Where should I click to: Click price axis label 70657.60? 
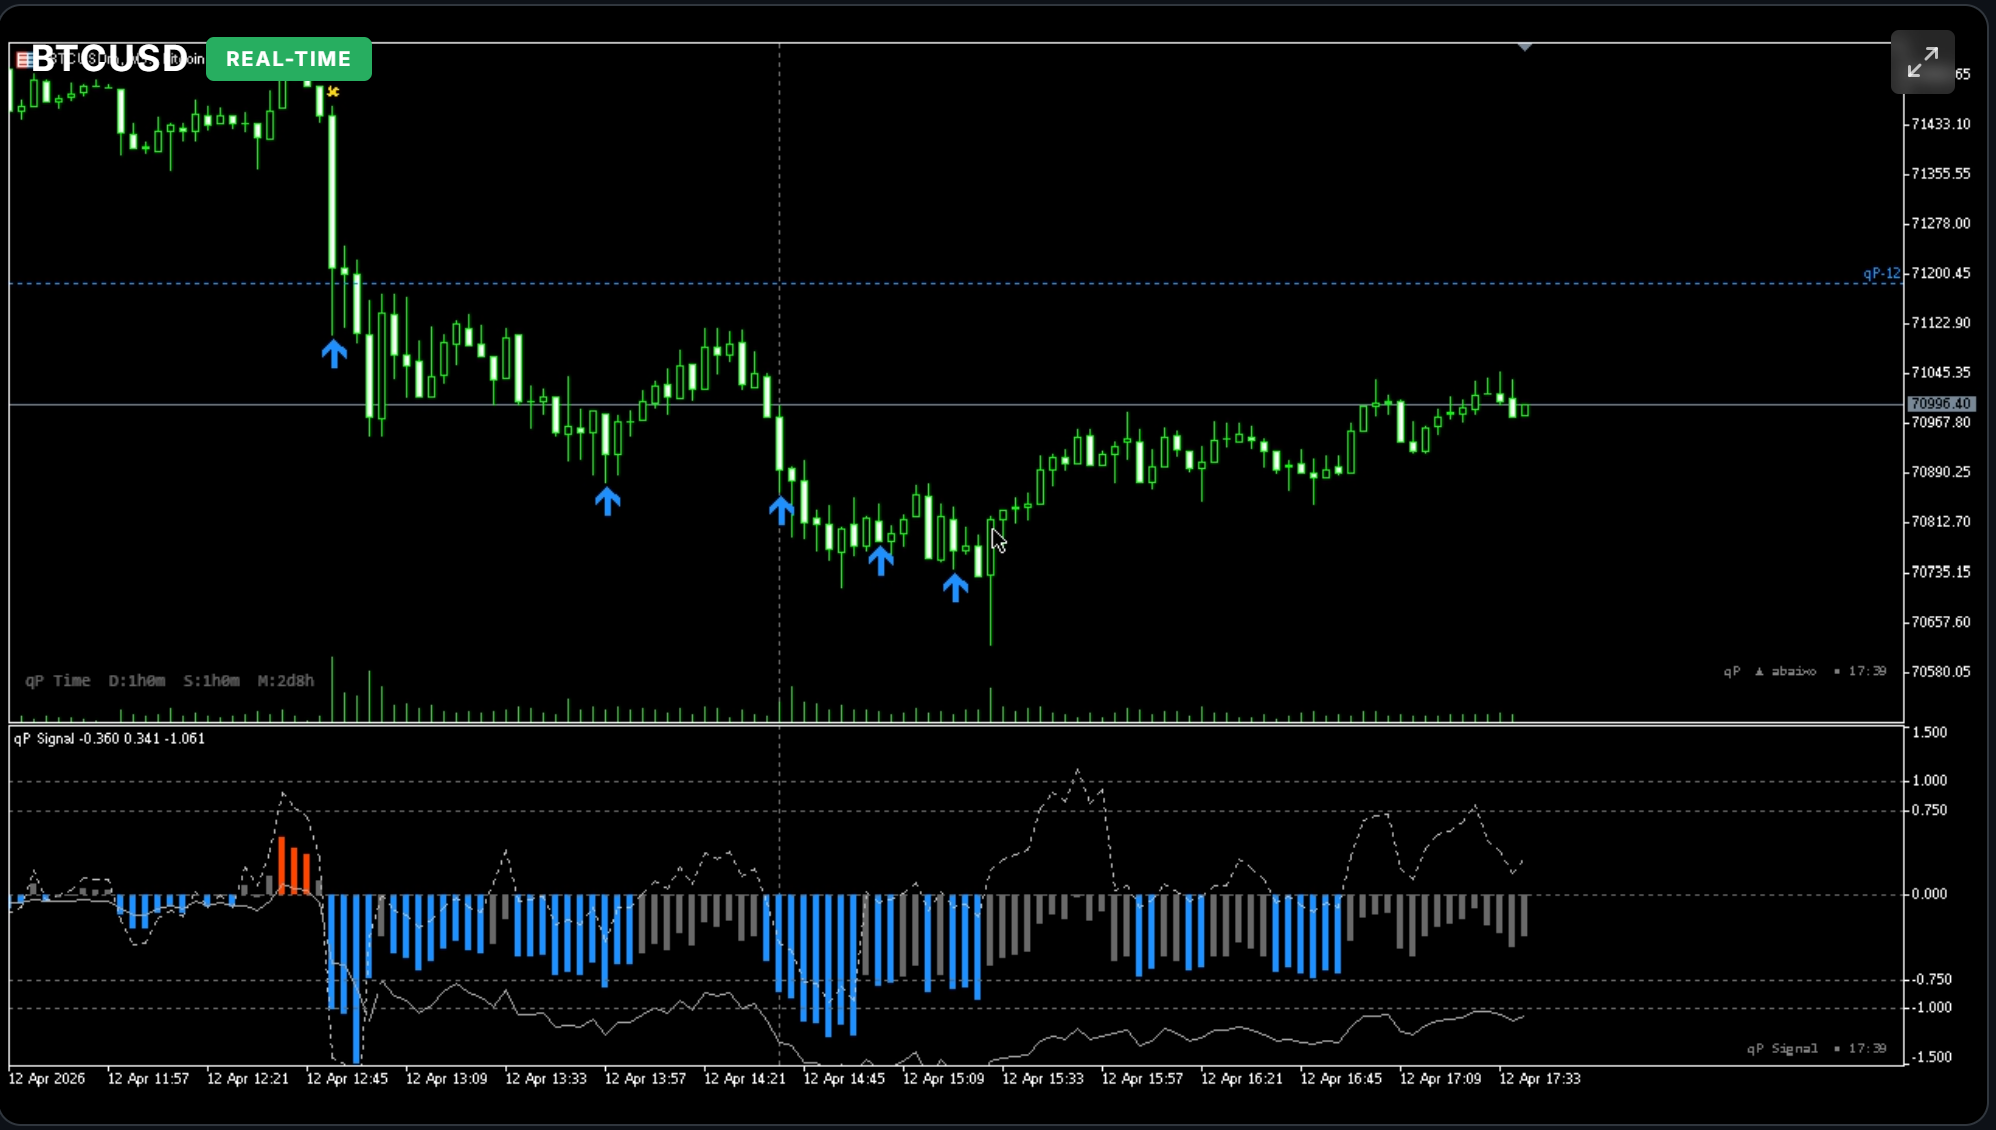tap(1940, 622)
